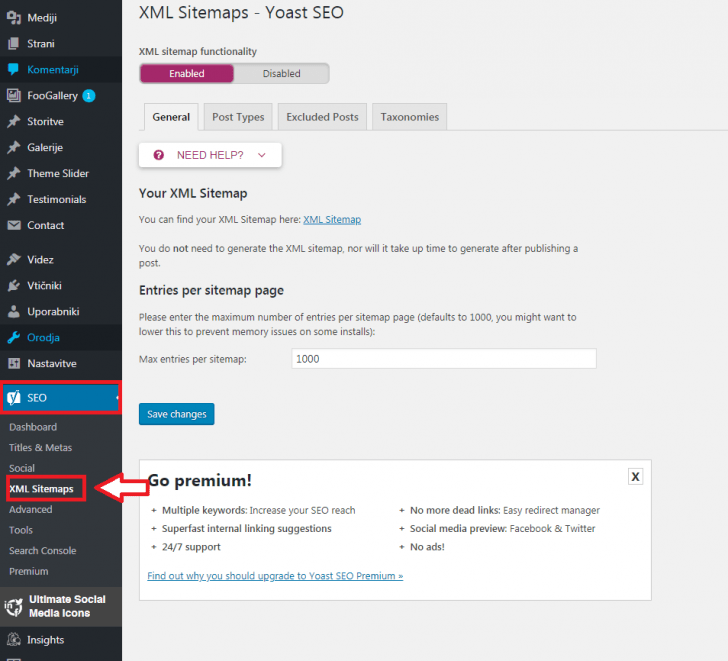Open the FooGallery menu
Image resolution: width=728 pixels, height=661 pixels.
[x=52, y=96]
